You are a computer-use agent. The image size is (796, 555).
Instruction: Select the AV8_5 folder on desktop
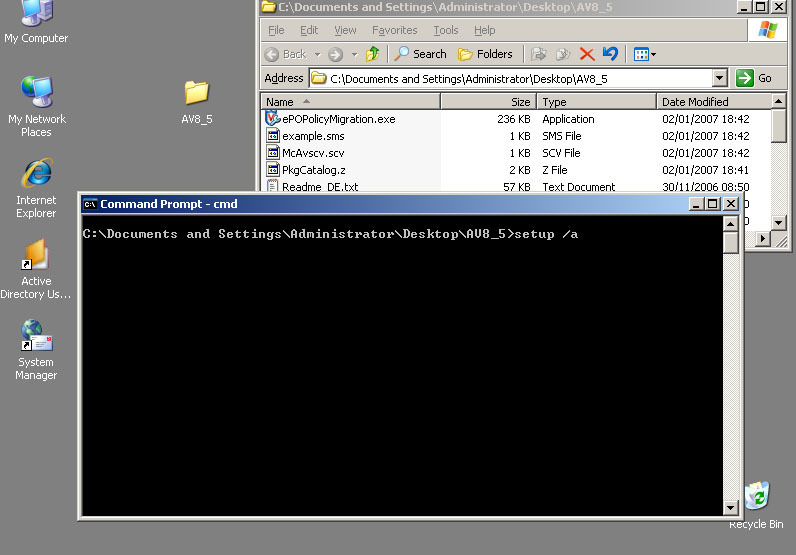tap(196, 102)
